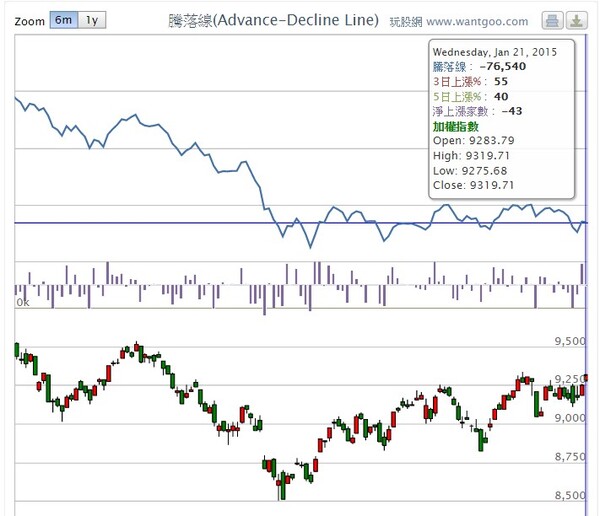
Task: Click the 9,500 price axis label
Action: click(570, 341)
